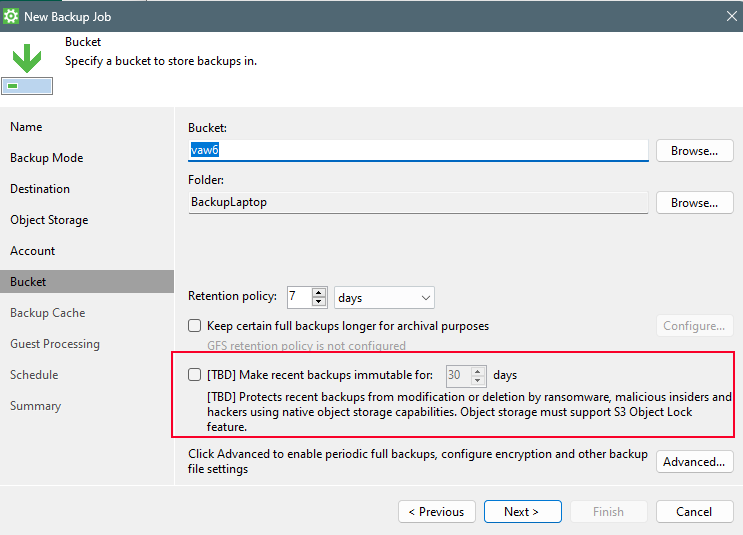Click Browse button next to Bucket field
This screenshot has height=535, width=743.
[x=694, y=151]
